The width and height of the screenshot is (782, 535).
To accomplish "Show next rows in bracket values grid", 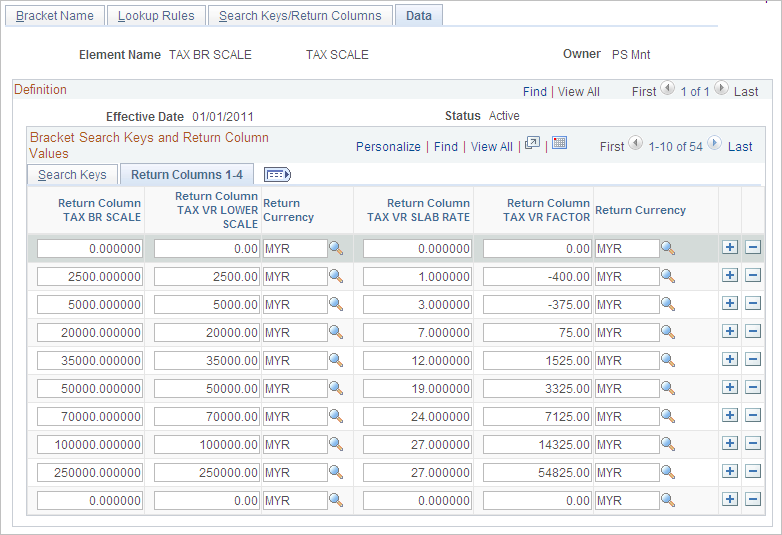I will [x=715, y=144].
